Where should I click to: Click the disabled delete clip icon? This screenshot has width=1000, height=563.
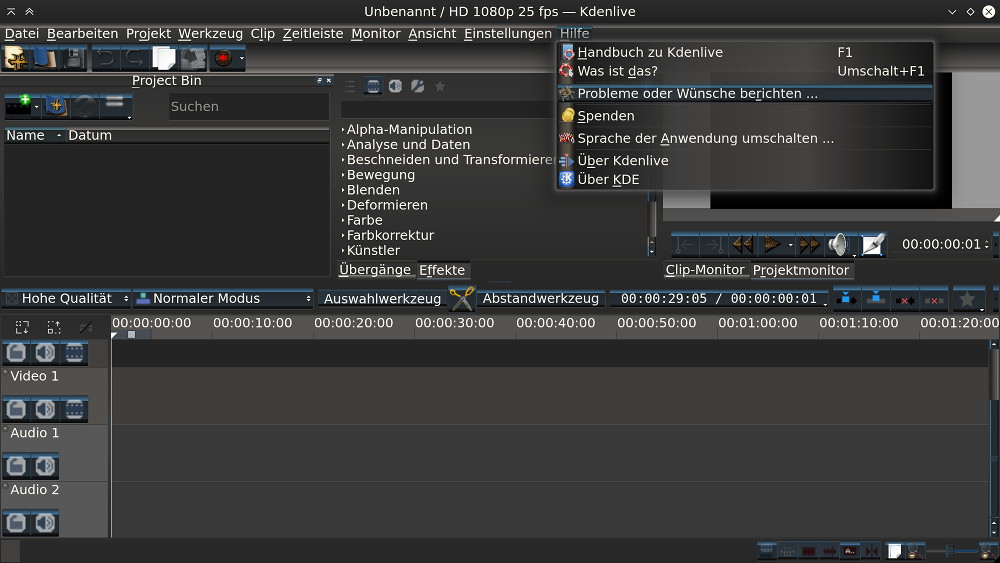(x=85, y=106)
